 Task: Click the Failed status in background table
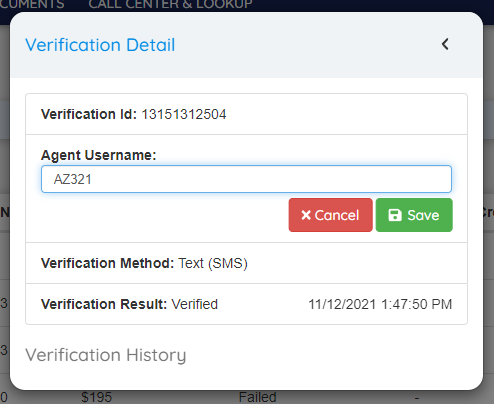[257, 397]
